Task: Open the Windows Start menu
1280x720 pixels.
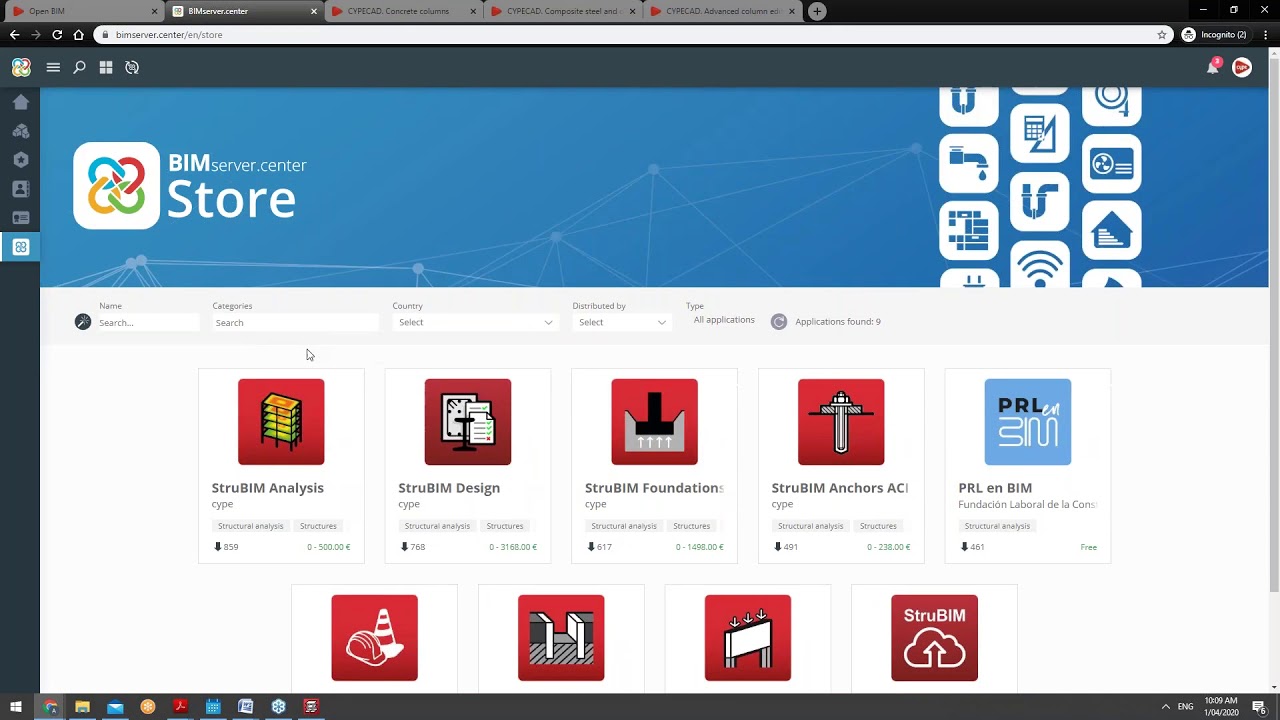Action: point(16,707)
